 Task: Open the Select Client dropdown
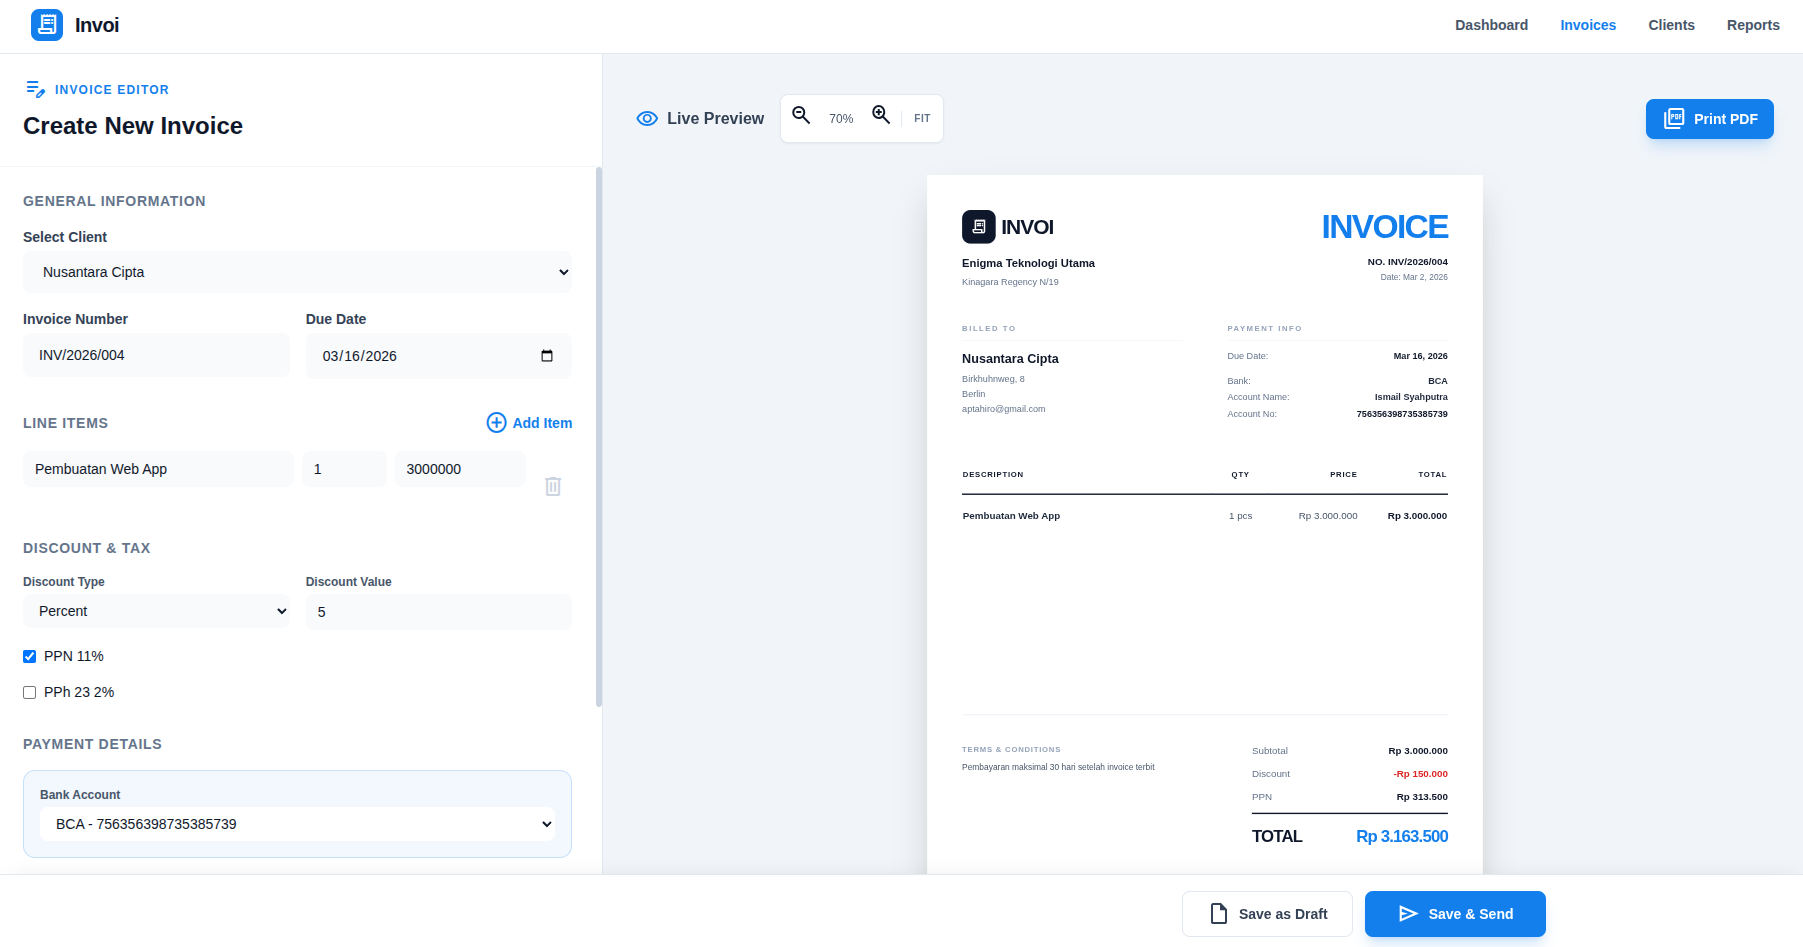[x=297, y=272]
